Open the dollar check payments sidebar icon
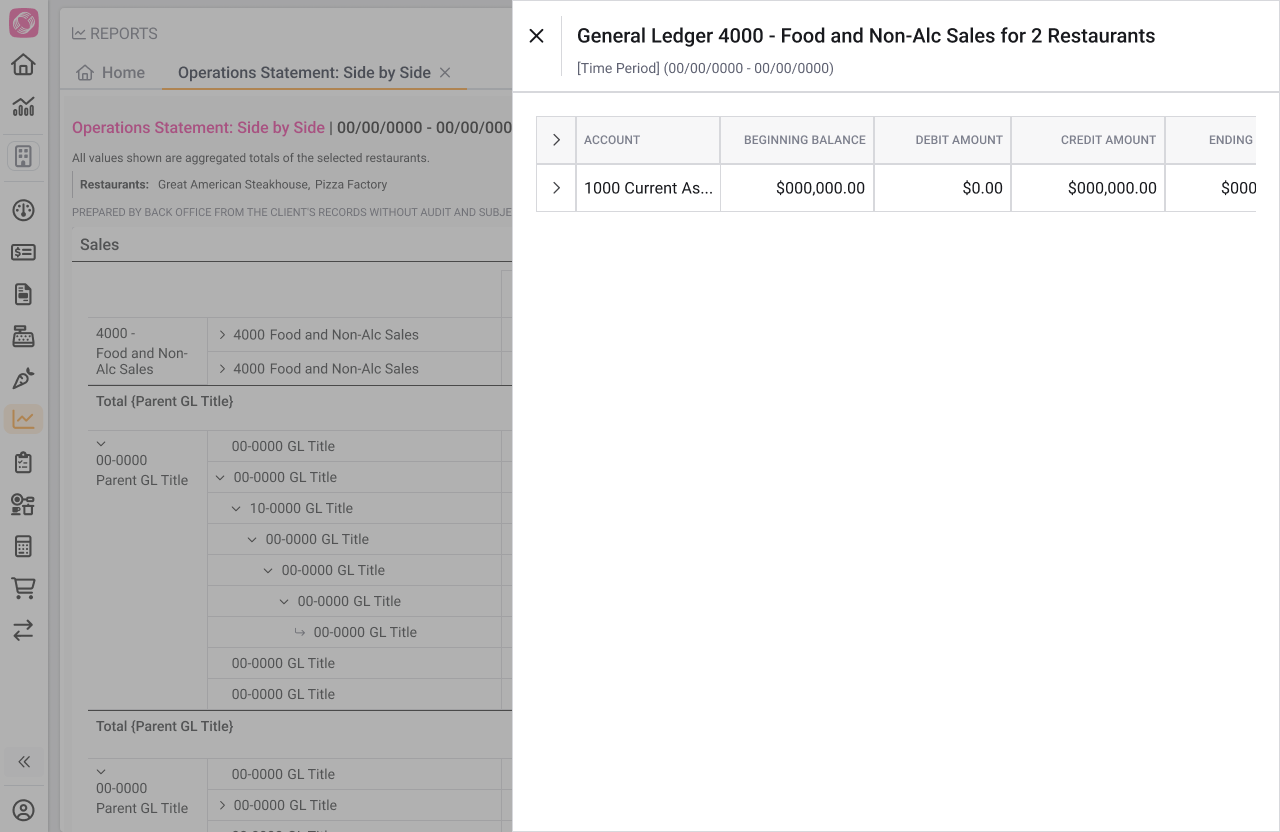Viewport: 1280px width, 832px height. pos(23,252)
